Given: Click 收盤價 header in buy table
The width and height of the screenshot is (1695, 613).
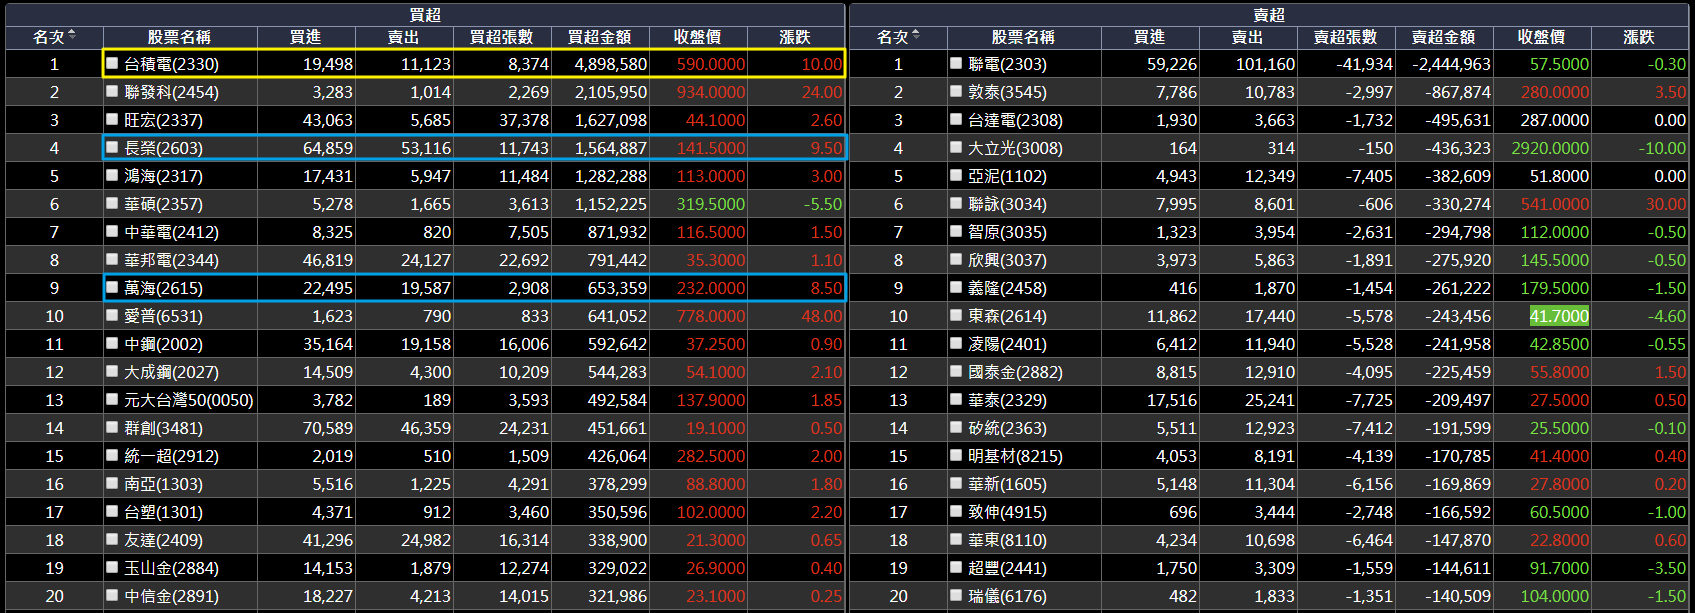Looking at the screenshot, I should pos(698,37).
